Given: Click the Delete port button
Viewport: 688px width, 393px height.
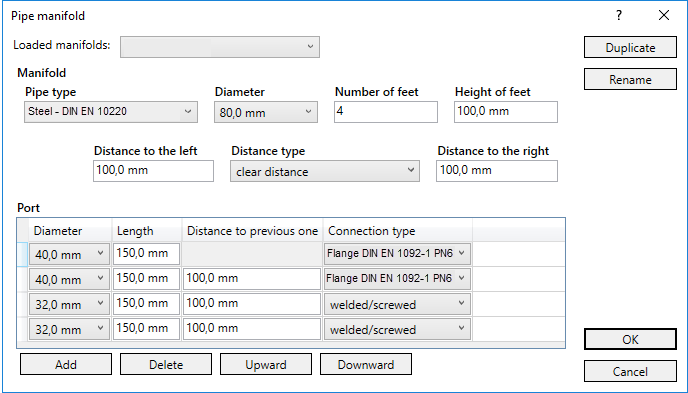Looking at the screenshot, I should [x=166, y=364].
